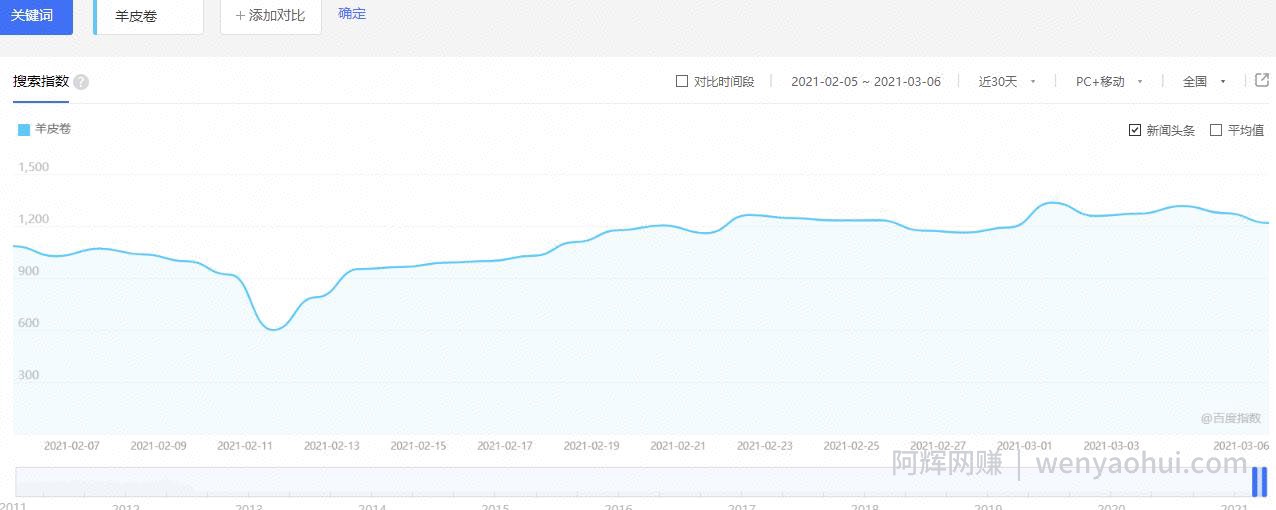Click the 确定 link
The width and height of the screenshot is (1276, 510).
352,14
